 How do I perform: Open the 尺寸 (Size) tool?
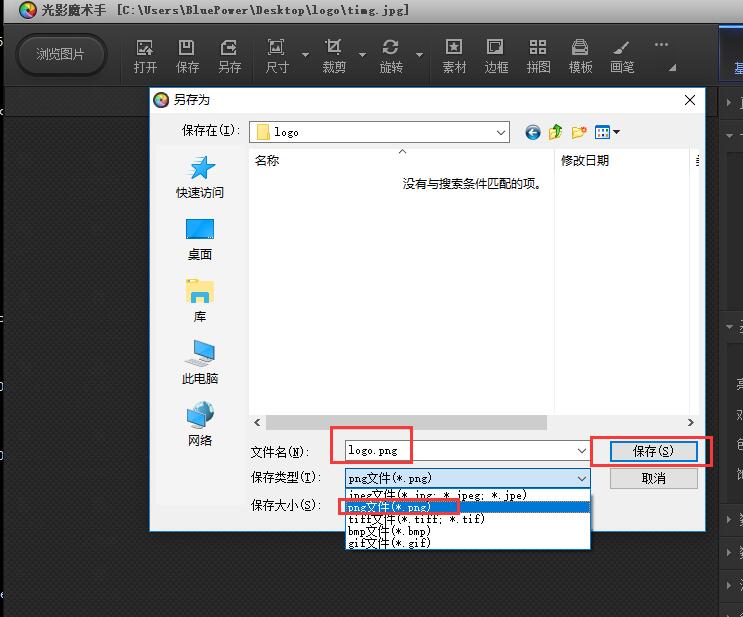point(277,56)
